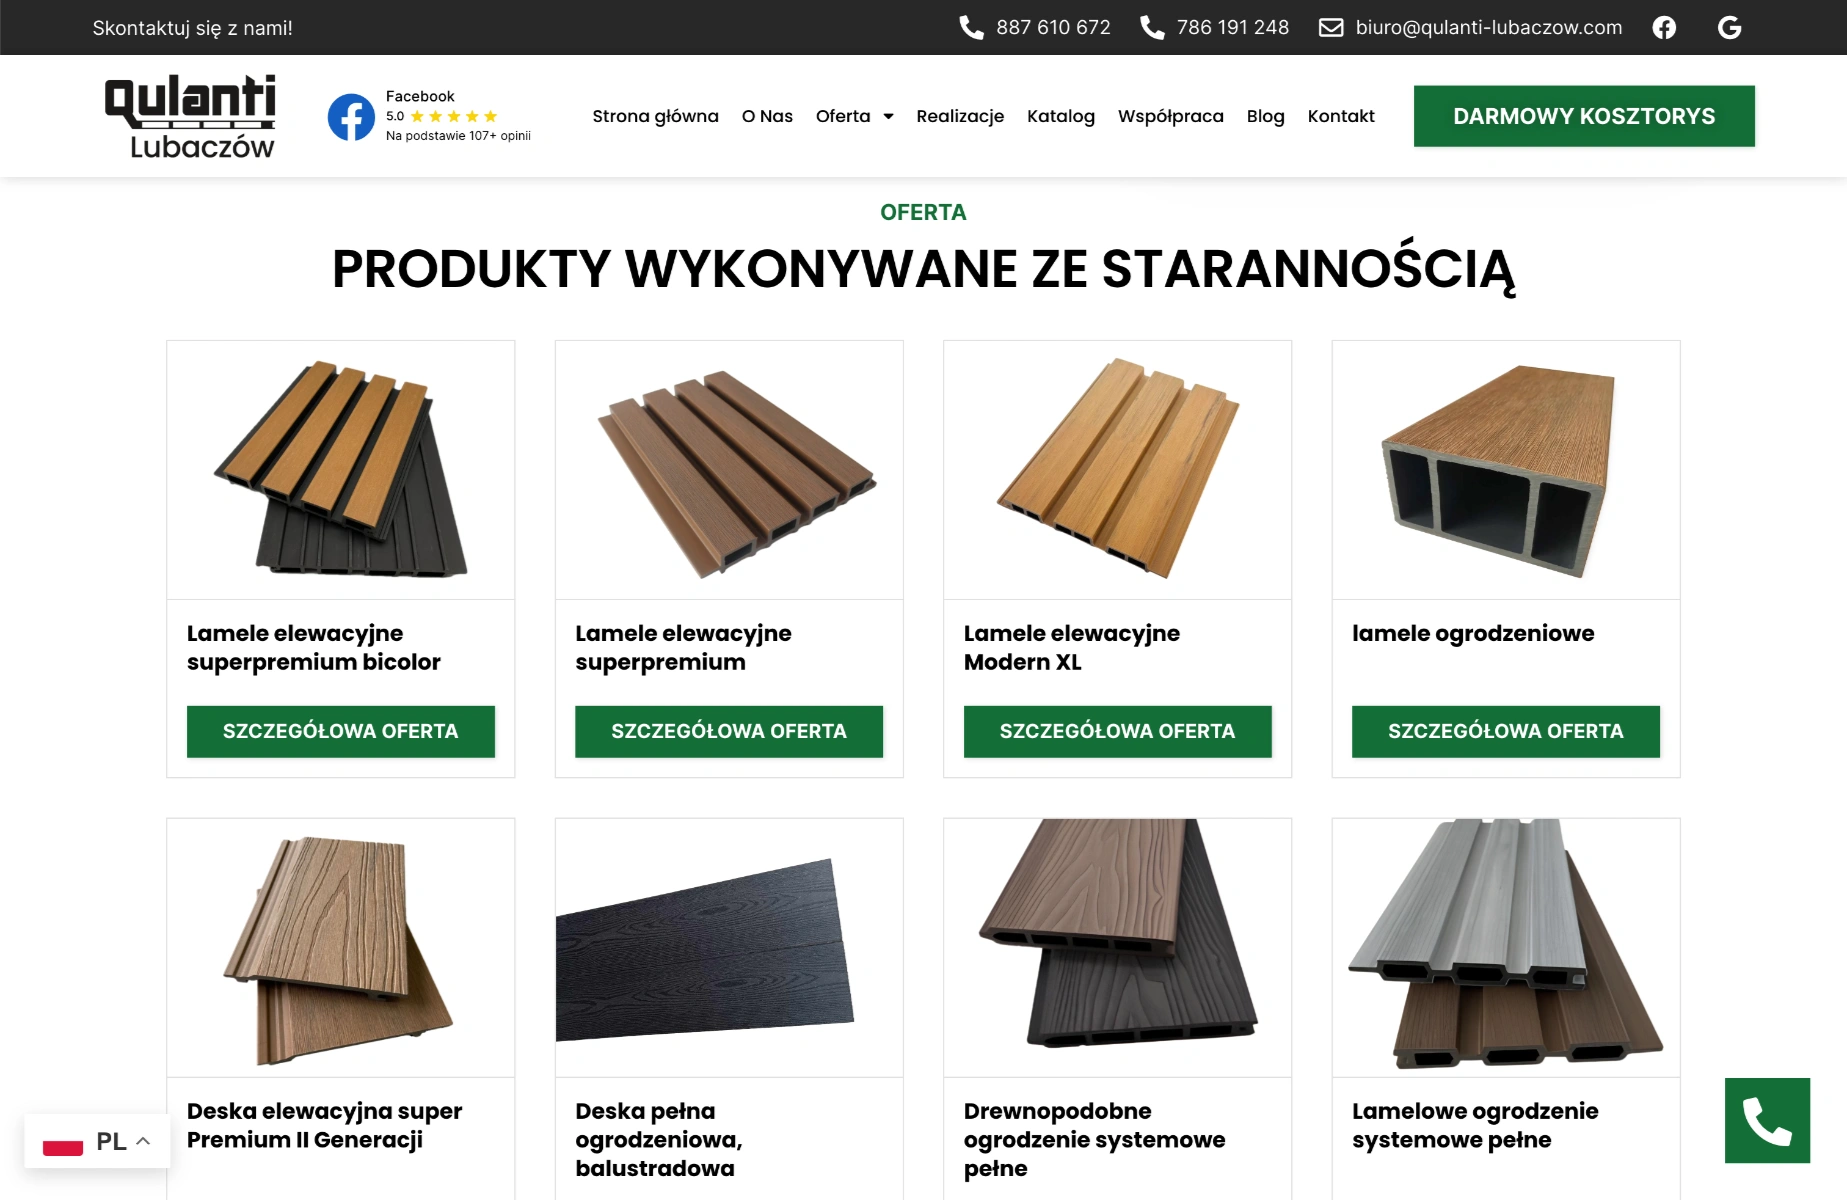Screen dimensions: 1847x1200
Task: Open the Katalog menu item
Action: (1061, 116)
